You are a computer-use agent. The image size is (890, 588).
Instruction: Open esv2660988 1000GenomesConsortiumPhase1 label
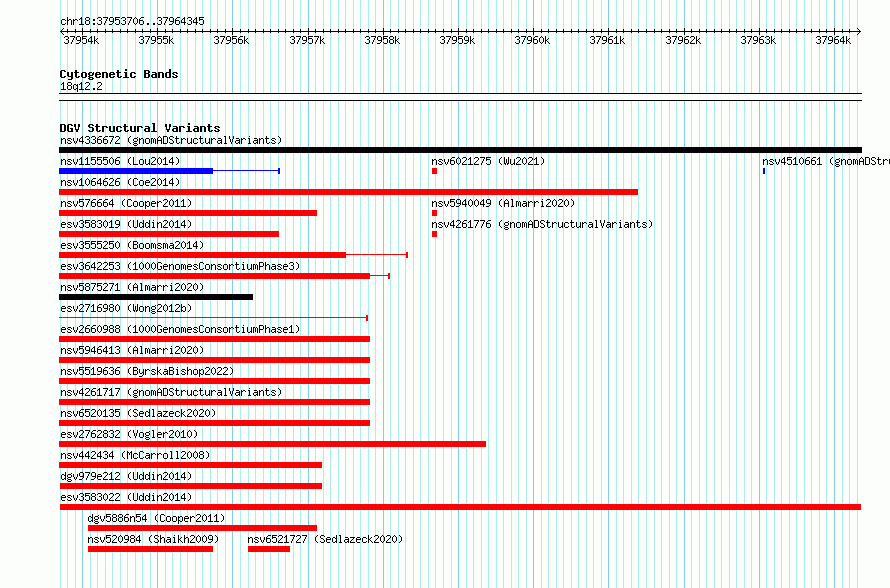180,329
